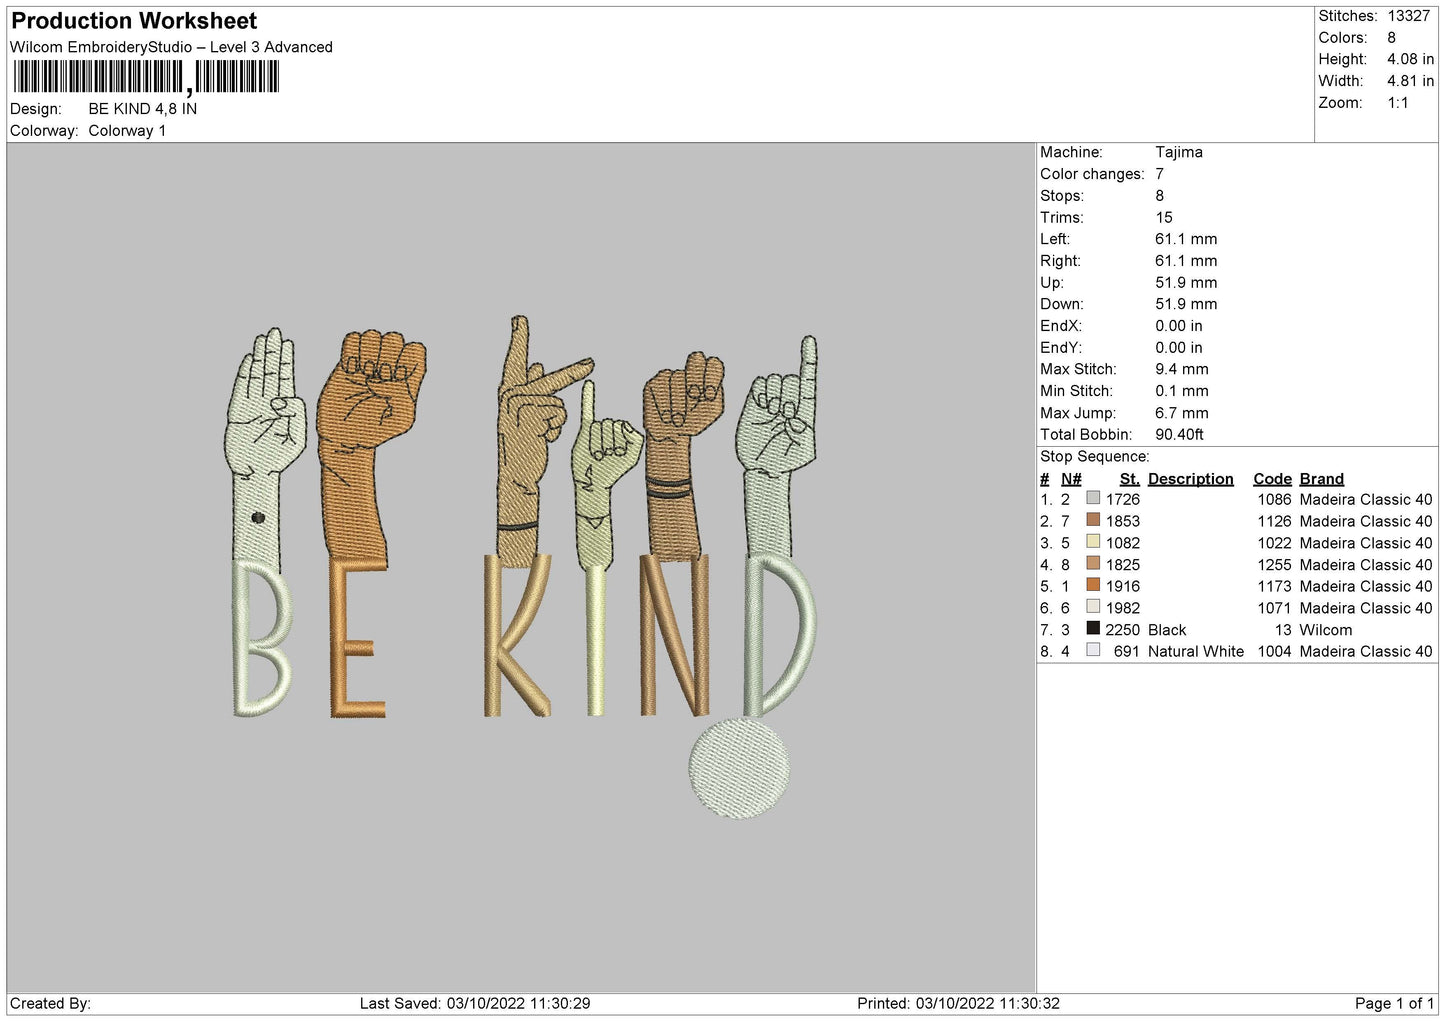This screenshot has height=1021, width=1445.
Task: Click the 'N#' column header
Action: [x=1071, y=479]
